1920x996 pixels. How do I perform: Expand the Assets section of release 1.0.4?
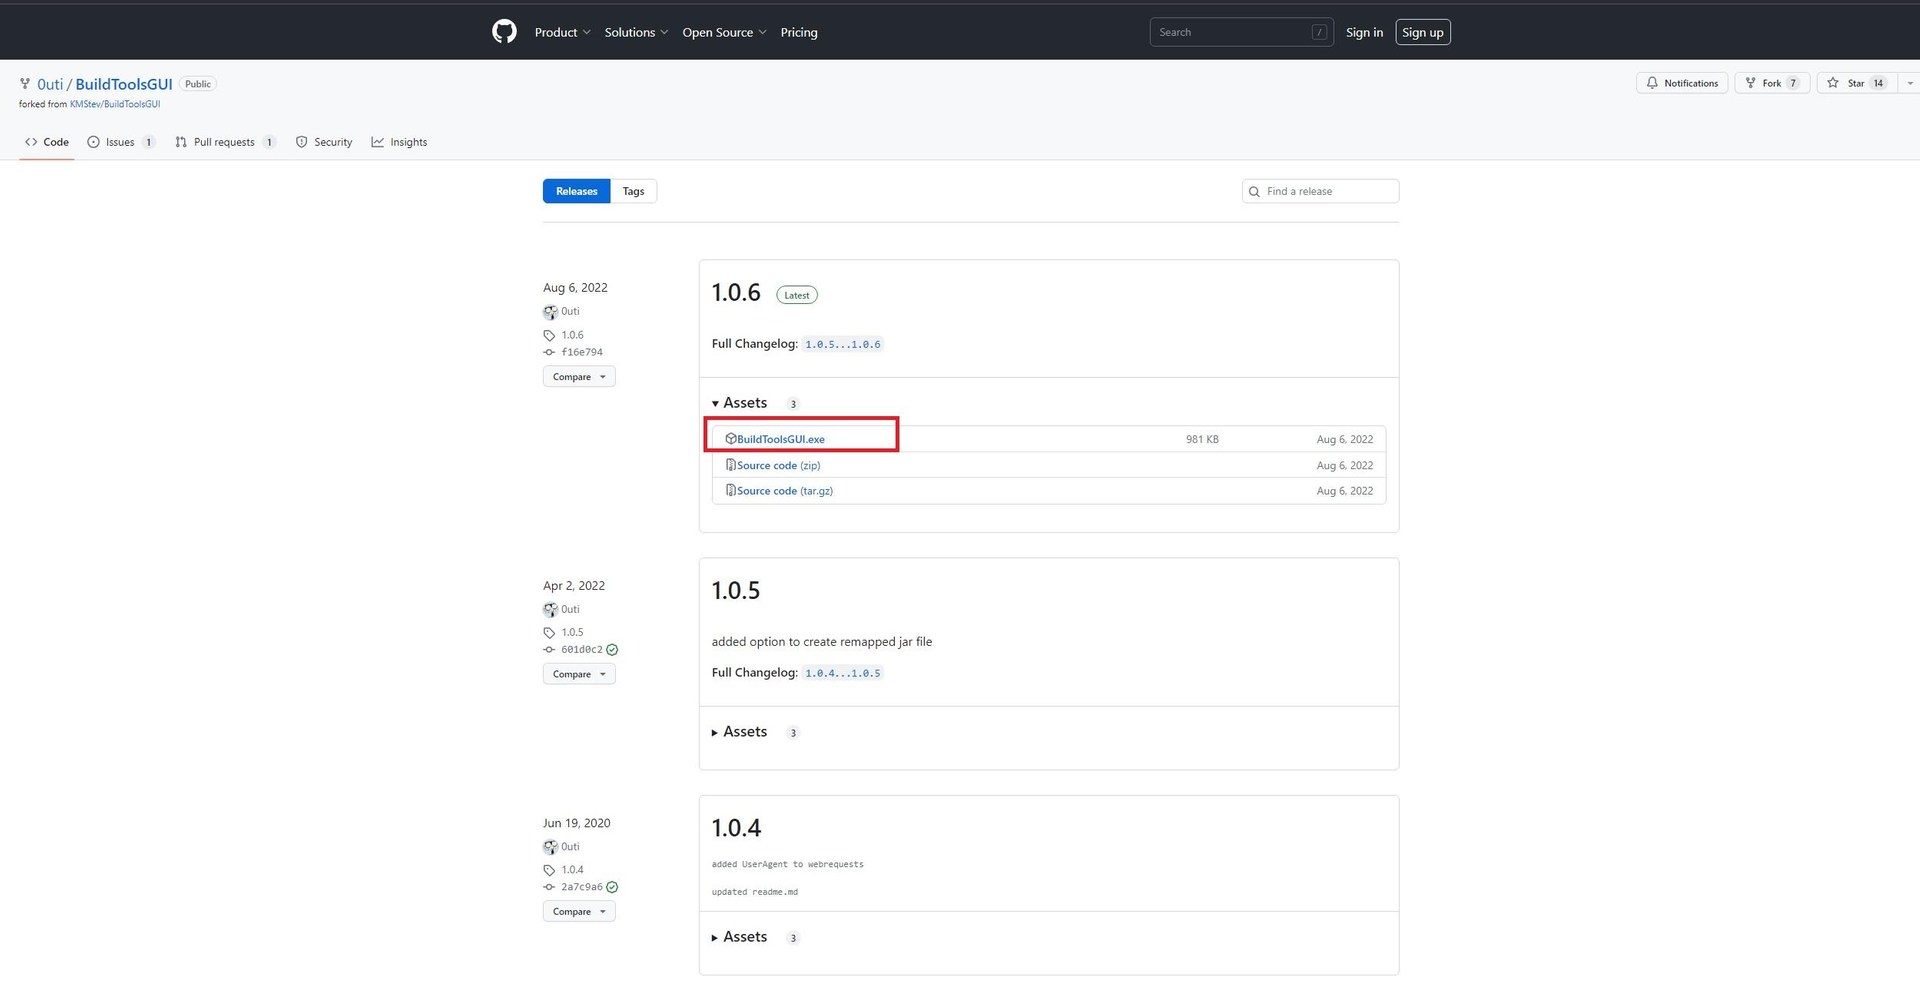click(740, 937)
